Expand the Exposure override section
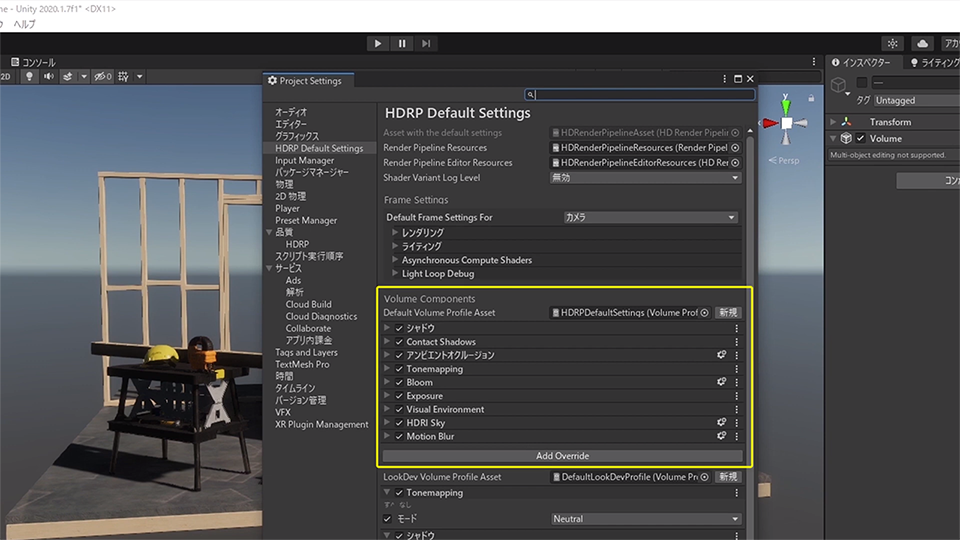Image resolution: width=960 pixels, height=540 pixels. [x=388, y=396]
